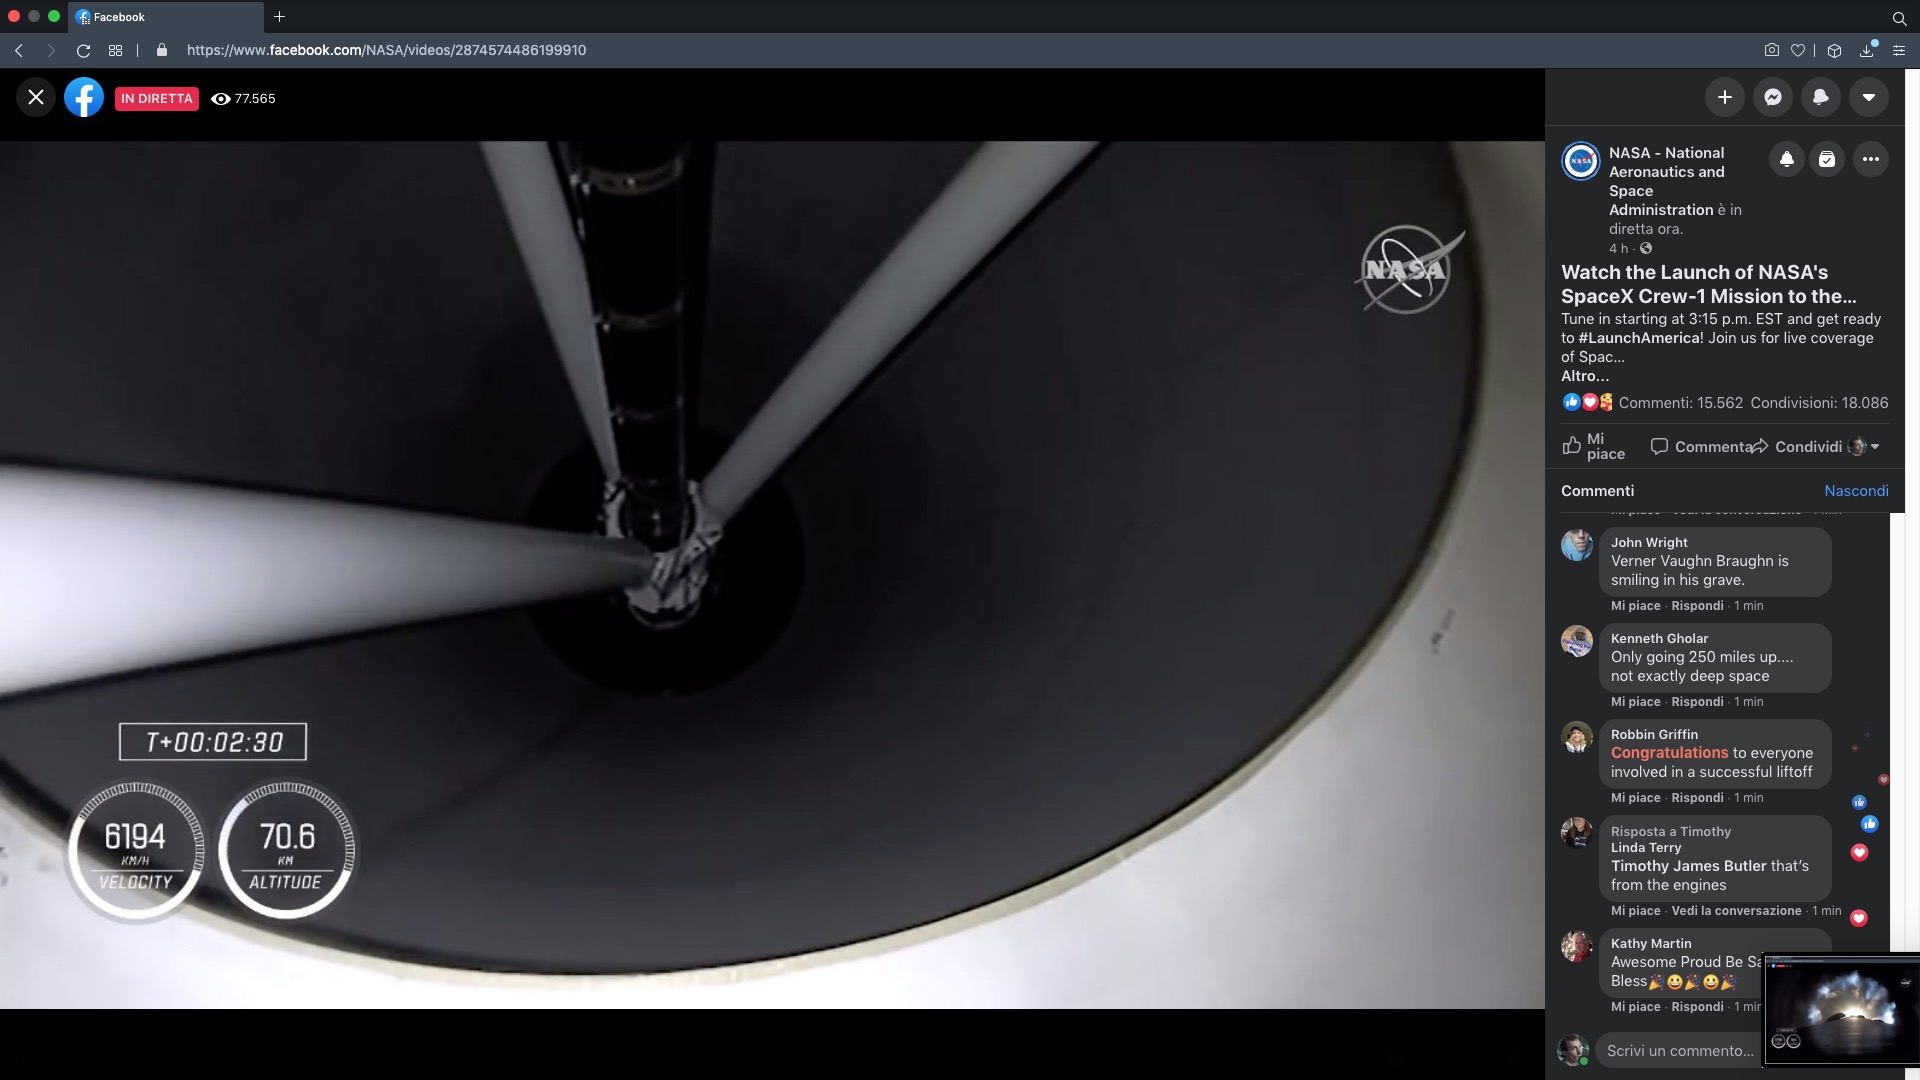Open browser downloads panel
Screen dimensions: 1920x1080
coord(1867,50)
